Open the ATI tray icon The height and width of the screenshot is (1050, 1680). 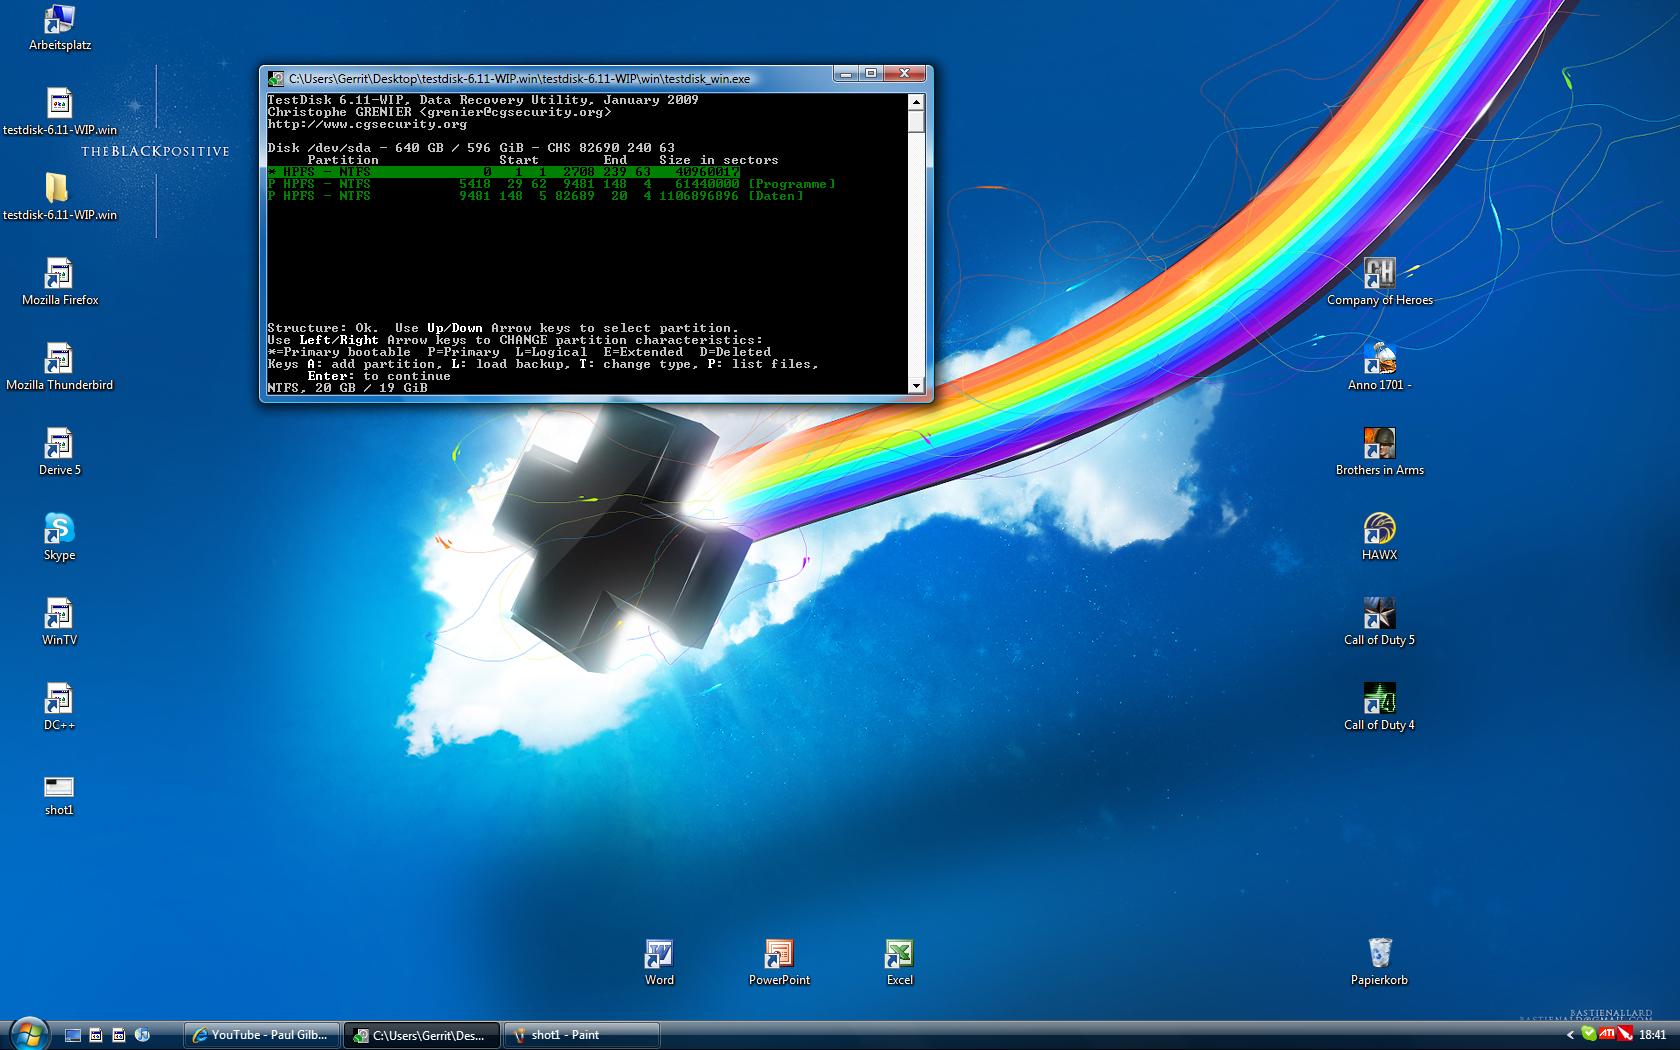[1607, 1034]
